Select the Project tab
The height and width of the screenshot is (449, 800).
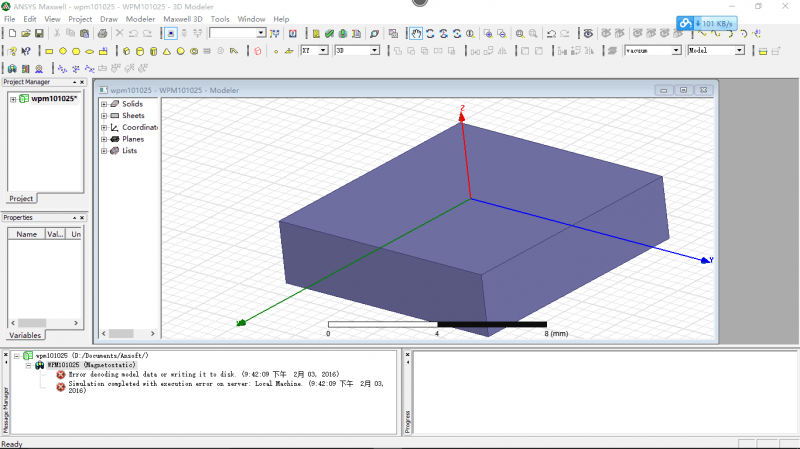click(x=21, y=198)
